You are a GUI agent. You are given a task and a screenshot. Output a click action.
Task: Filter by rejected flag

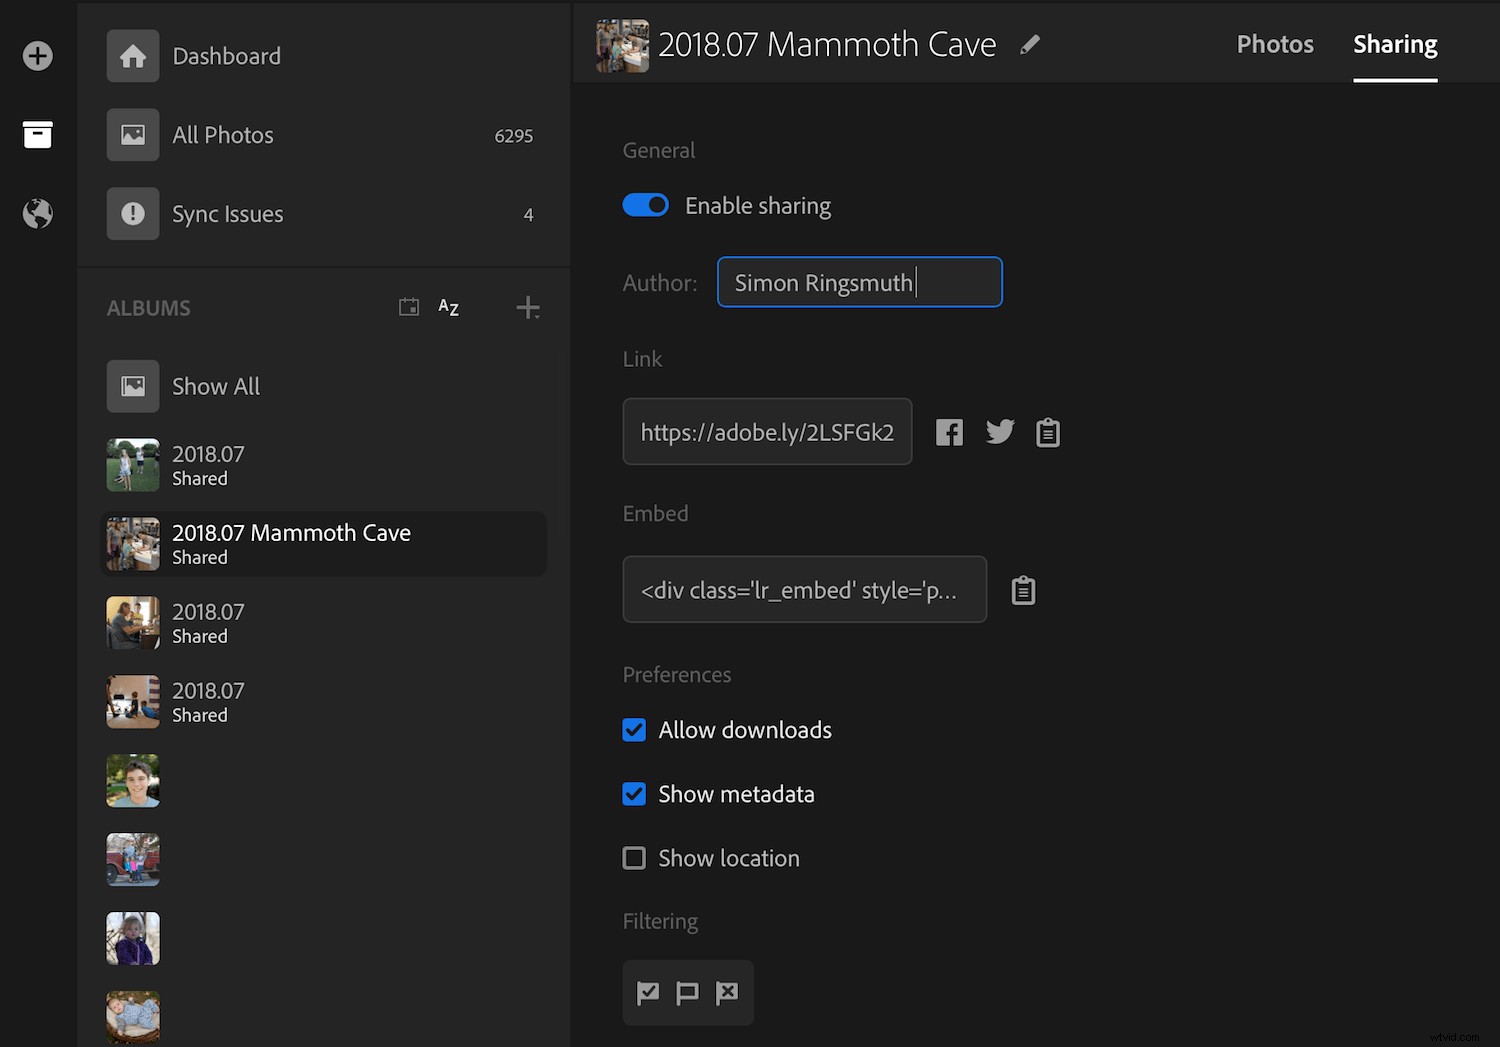click(x=727, y=993)
